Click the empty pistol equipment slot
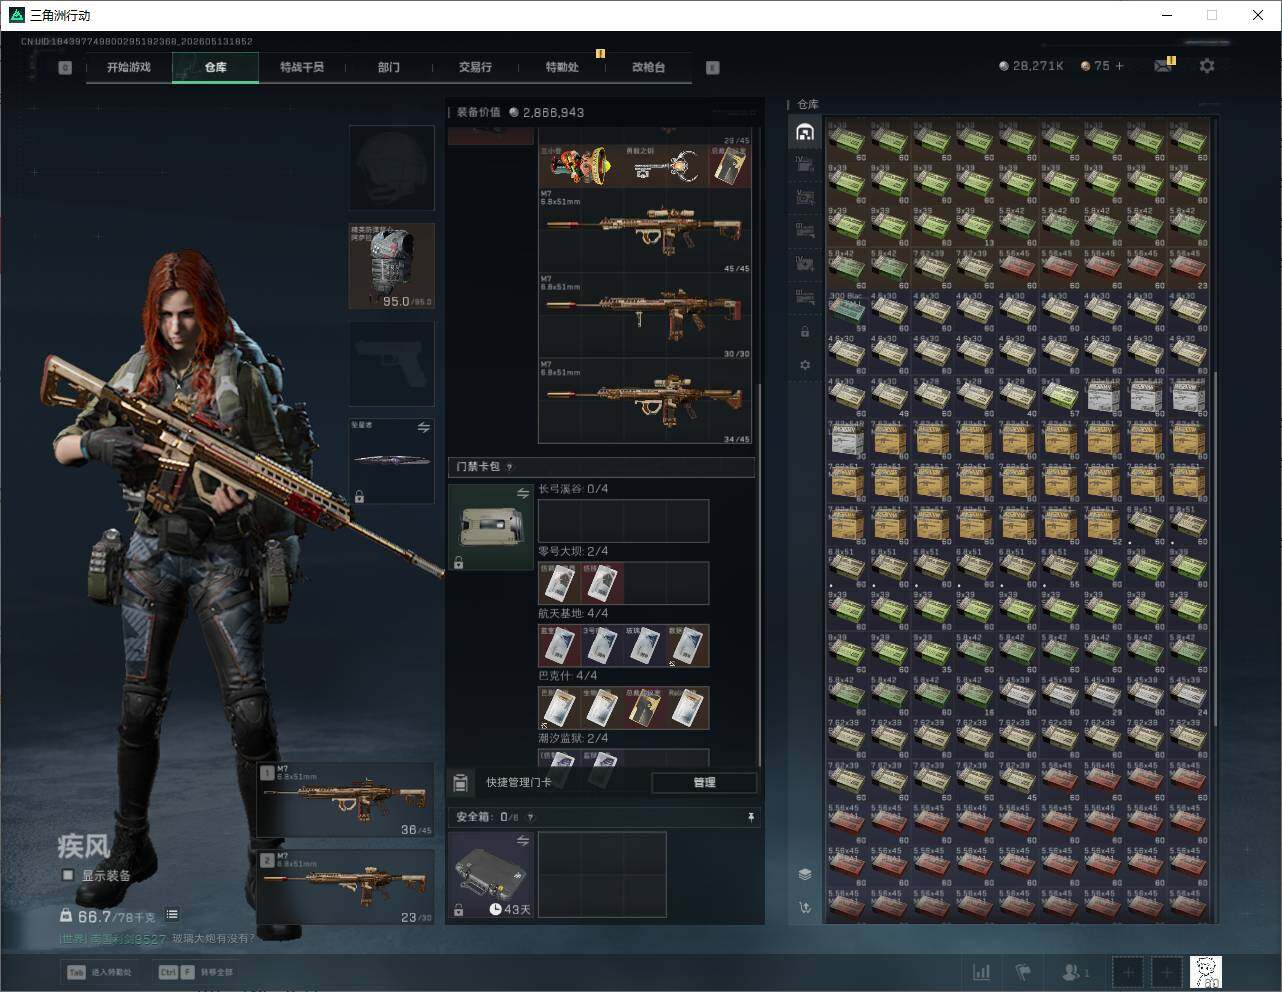This screenshot has width=1282, height=992. click(x=392, y=364)
